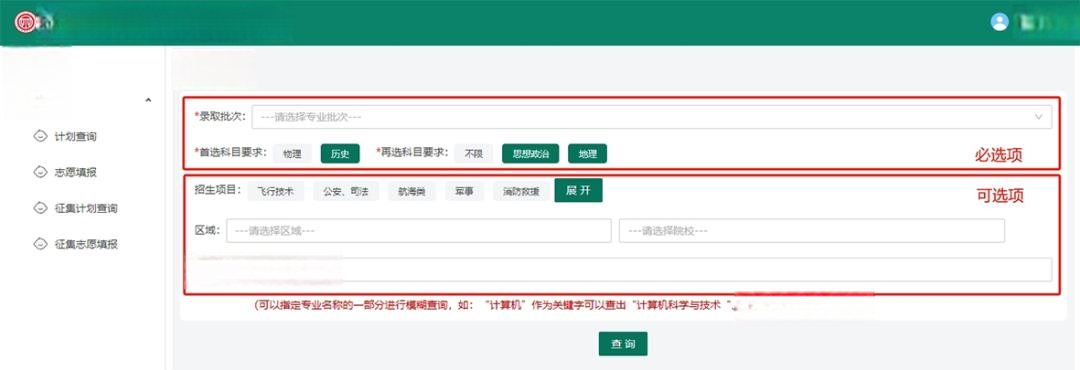Collapse the sidebar menu chevron
Viewport: 1080px width, 370px height.
(148, 101)
